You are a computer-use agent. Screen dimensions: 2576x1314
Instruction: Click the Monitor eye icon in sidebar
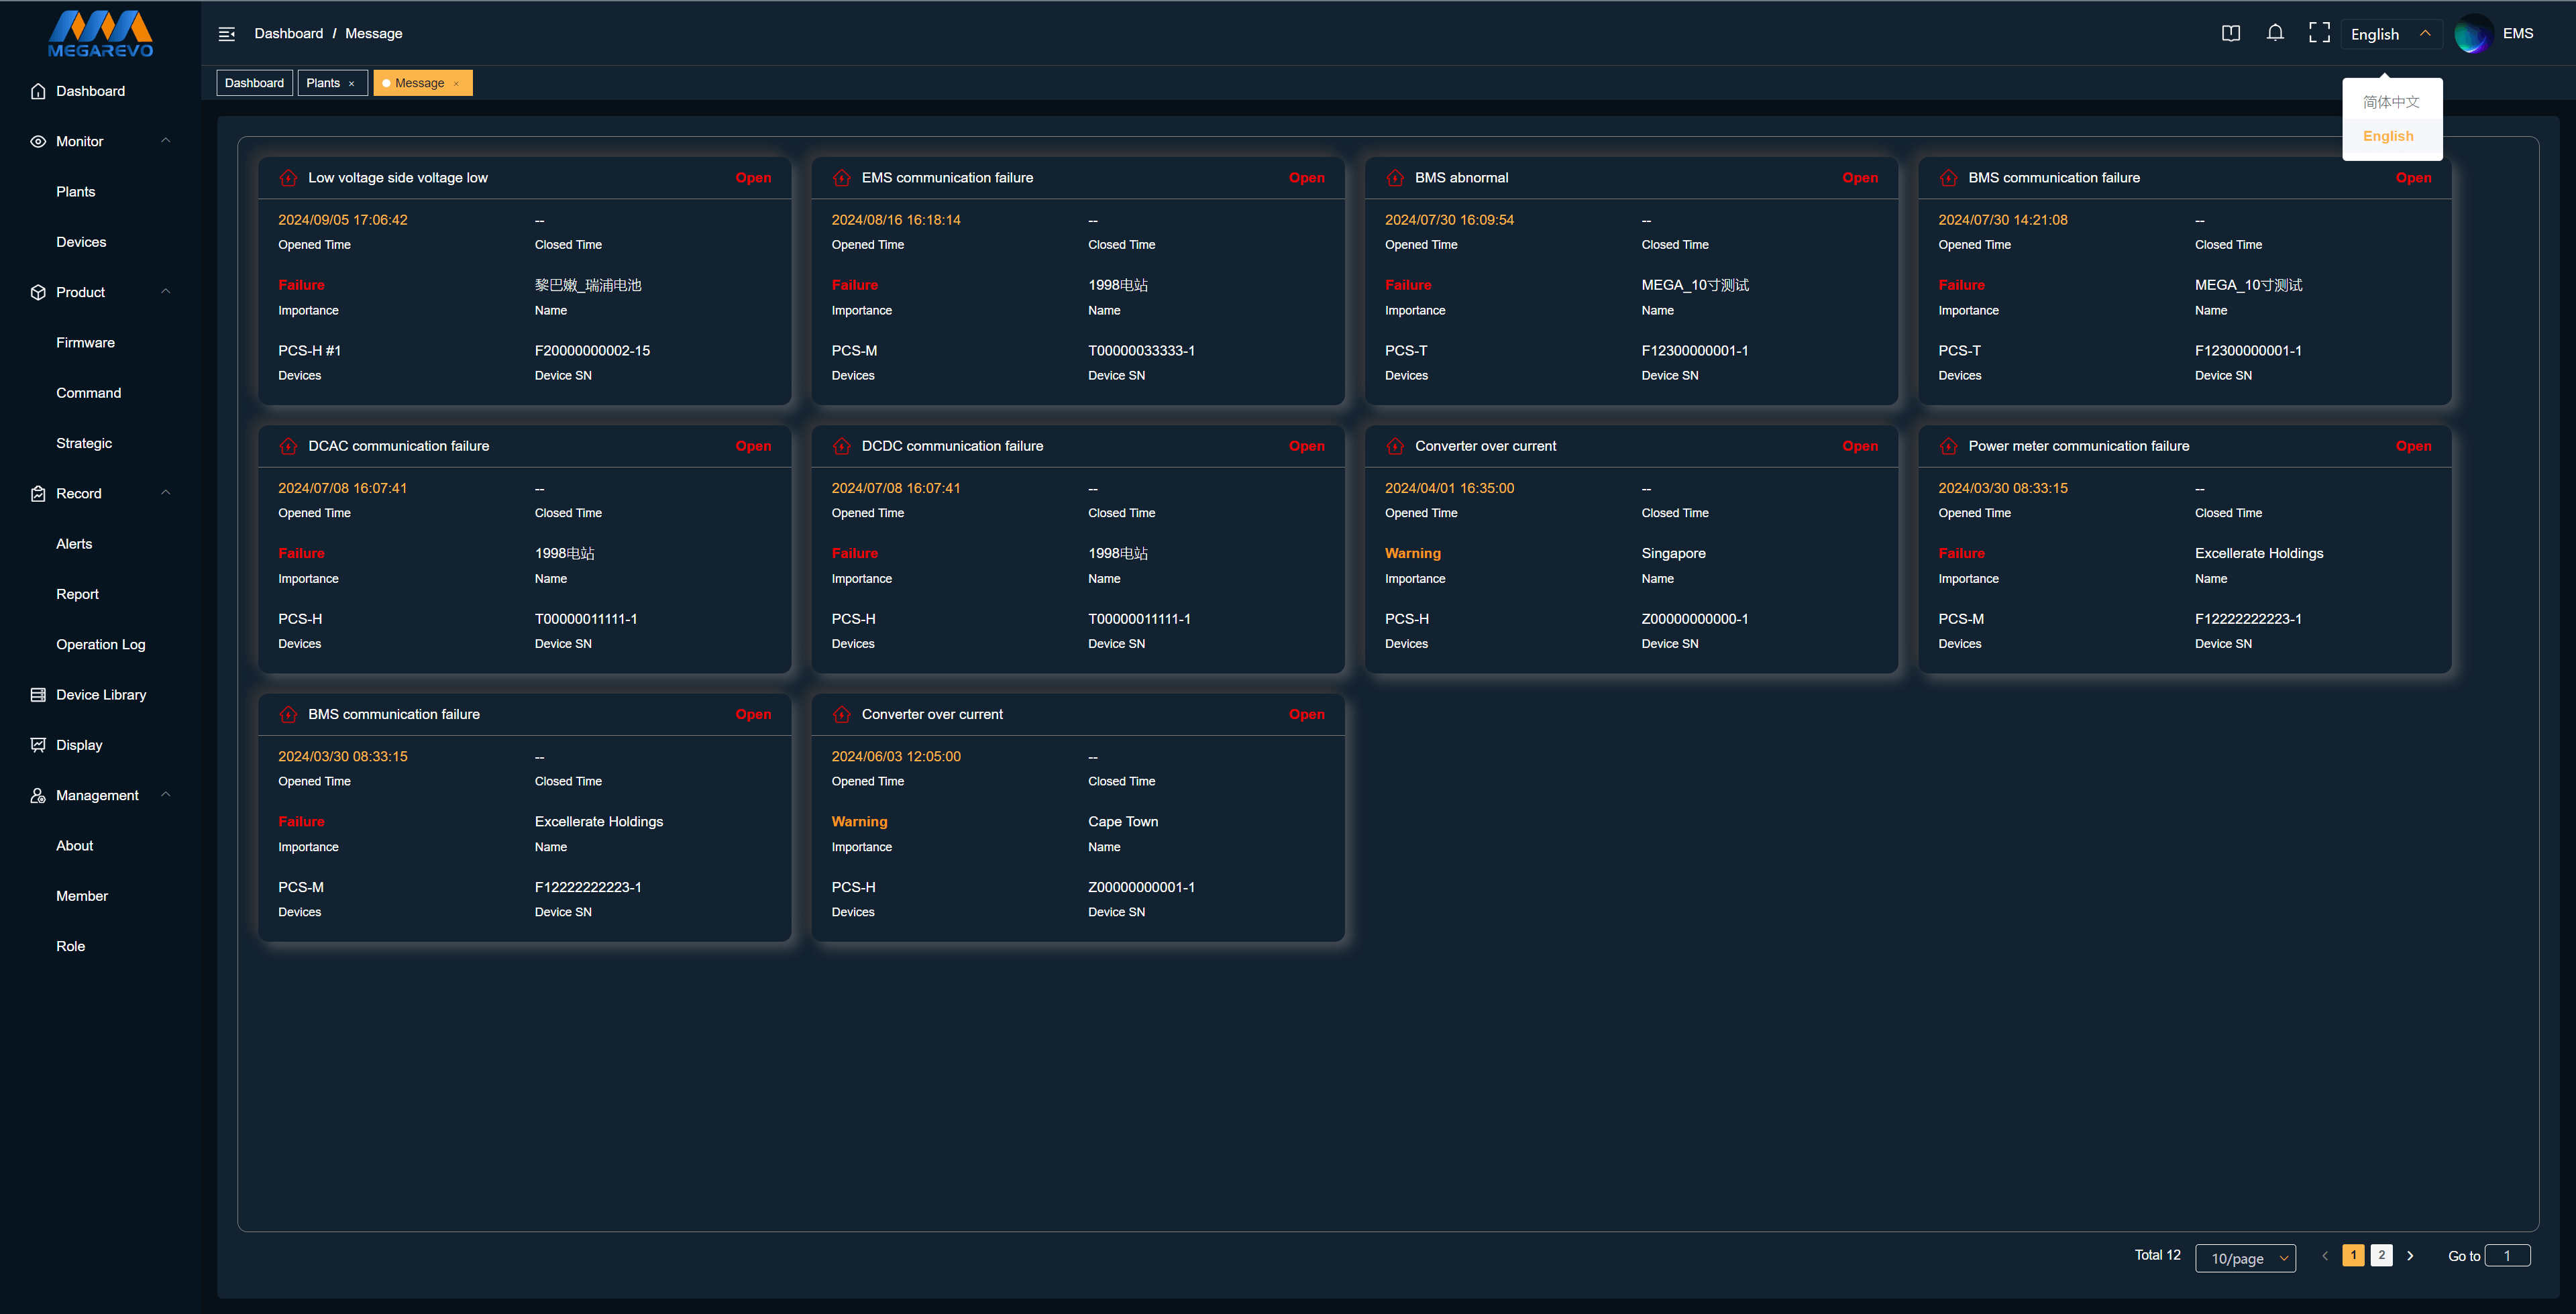(38, 141)
